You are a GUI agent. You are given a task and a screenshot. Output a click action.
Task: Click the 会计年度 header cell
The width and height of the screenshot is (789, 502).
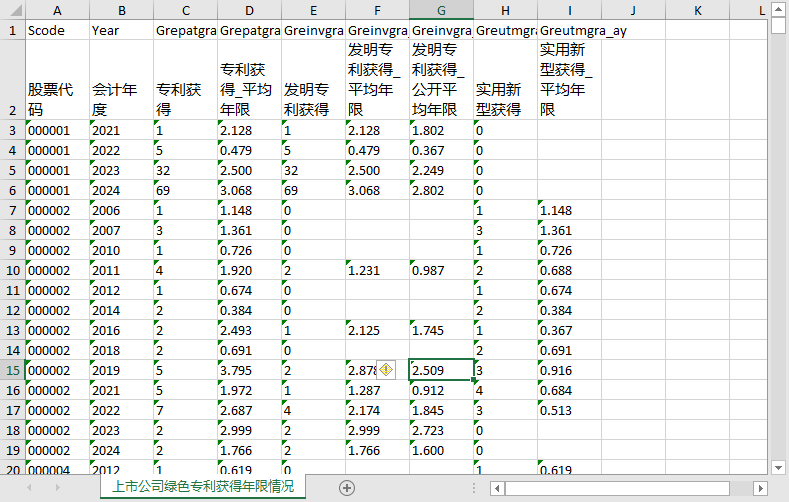pos(121,79)
